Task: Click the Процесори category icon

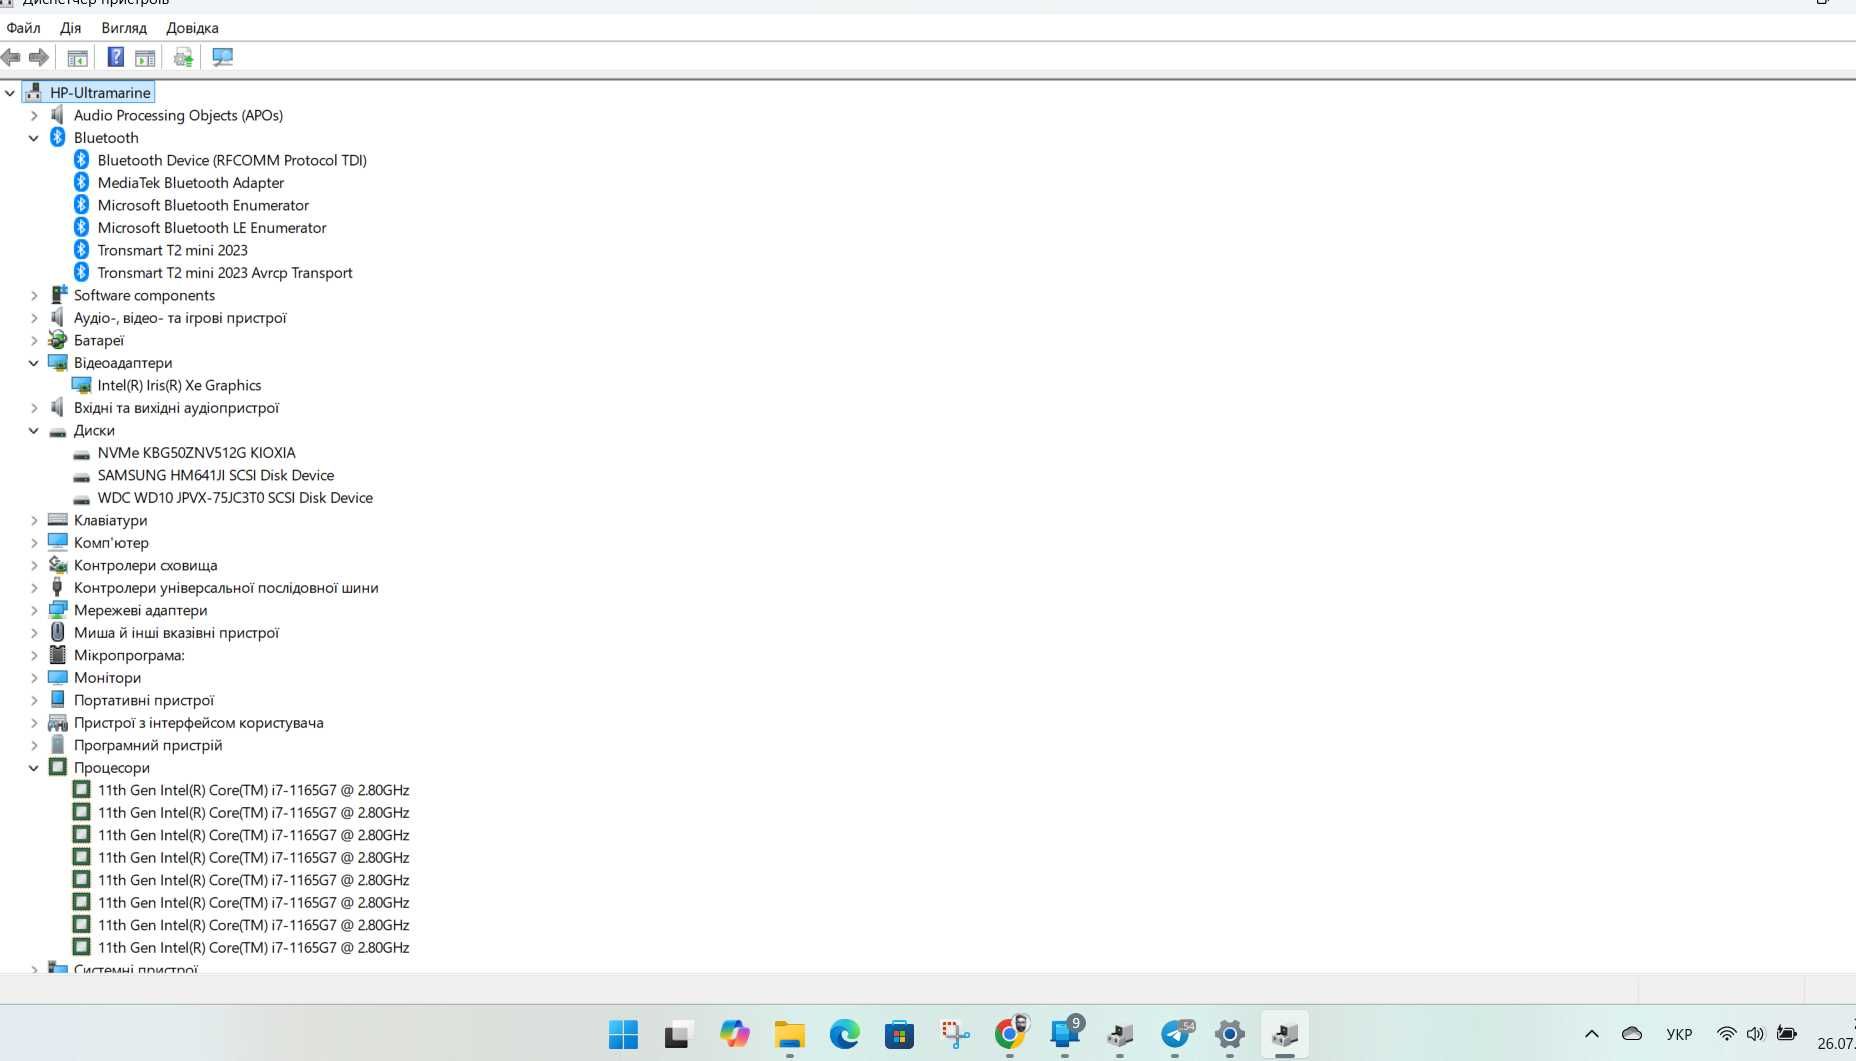Action: tap(58, 767)
